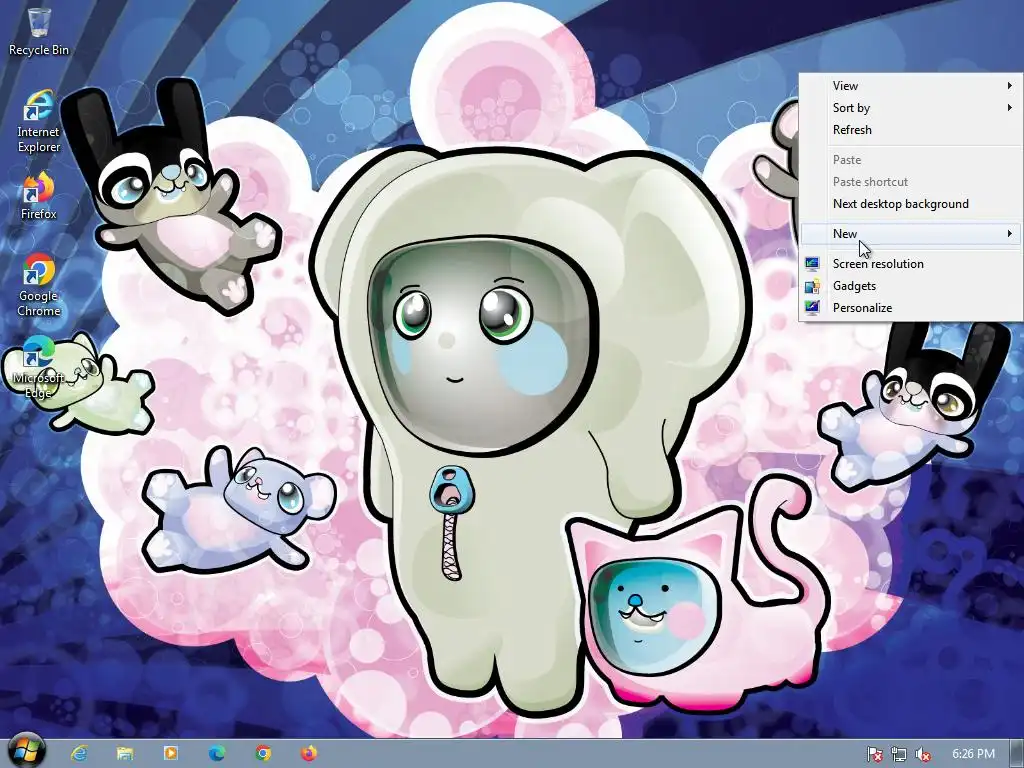
Task: Open Windows Media Player from taskbar
Action: (x=170, y=753)
